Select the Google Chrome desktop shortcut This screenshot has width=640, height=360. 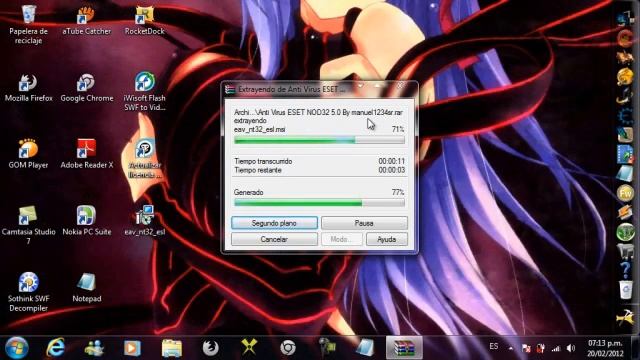click(x=87, y=88)
